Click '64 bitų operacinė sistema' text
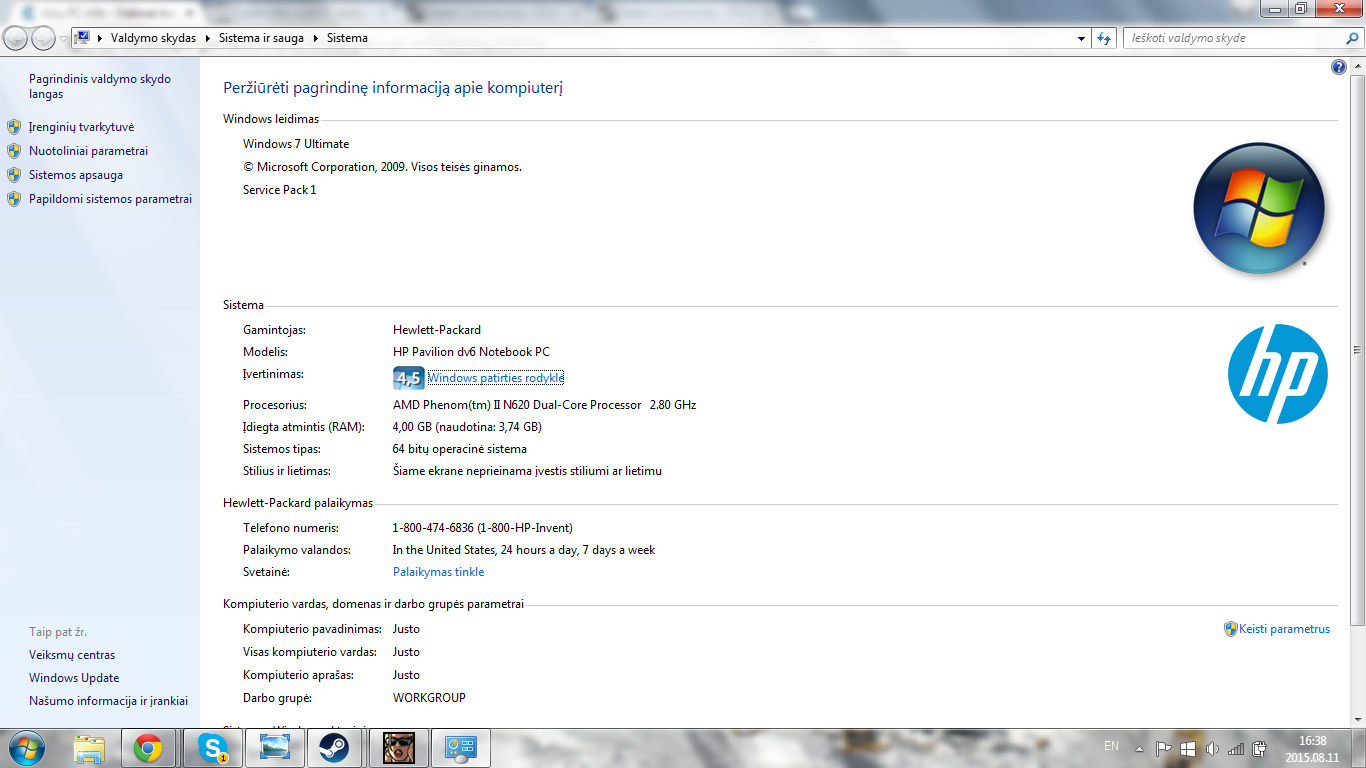 (x=460, y=449)
